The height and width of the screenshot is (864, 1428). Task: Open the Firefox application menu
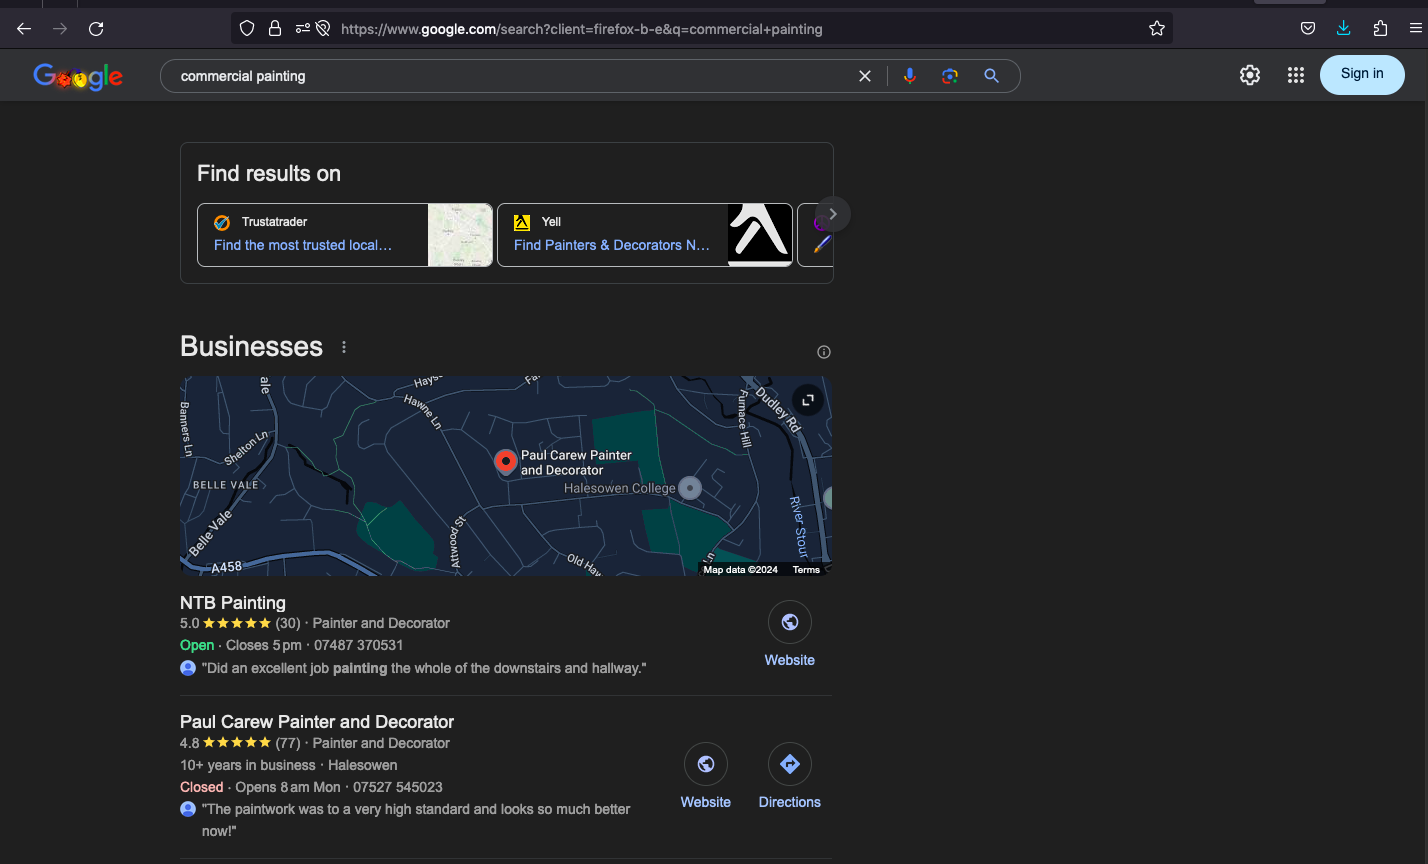1415,29
